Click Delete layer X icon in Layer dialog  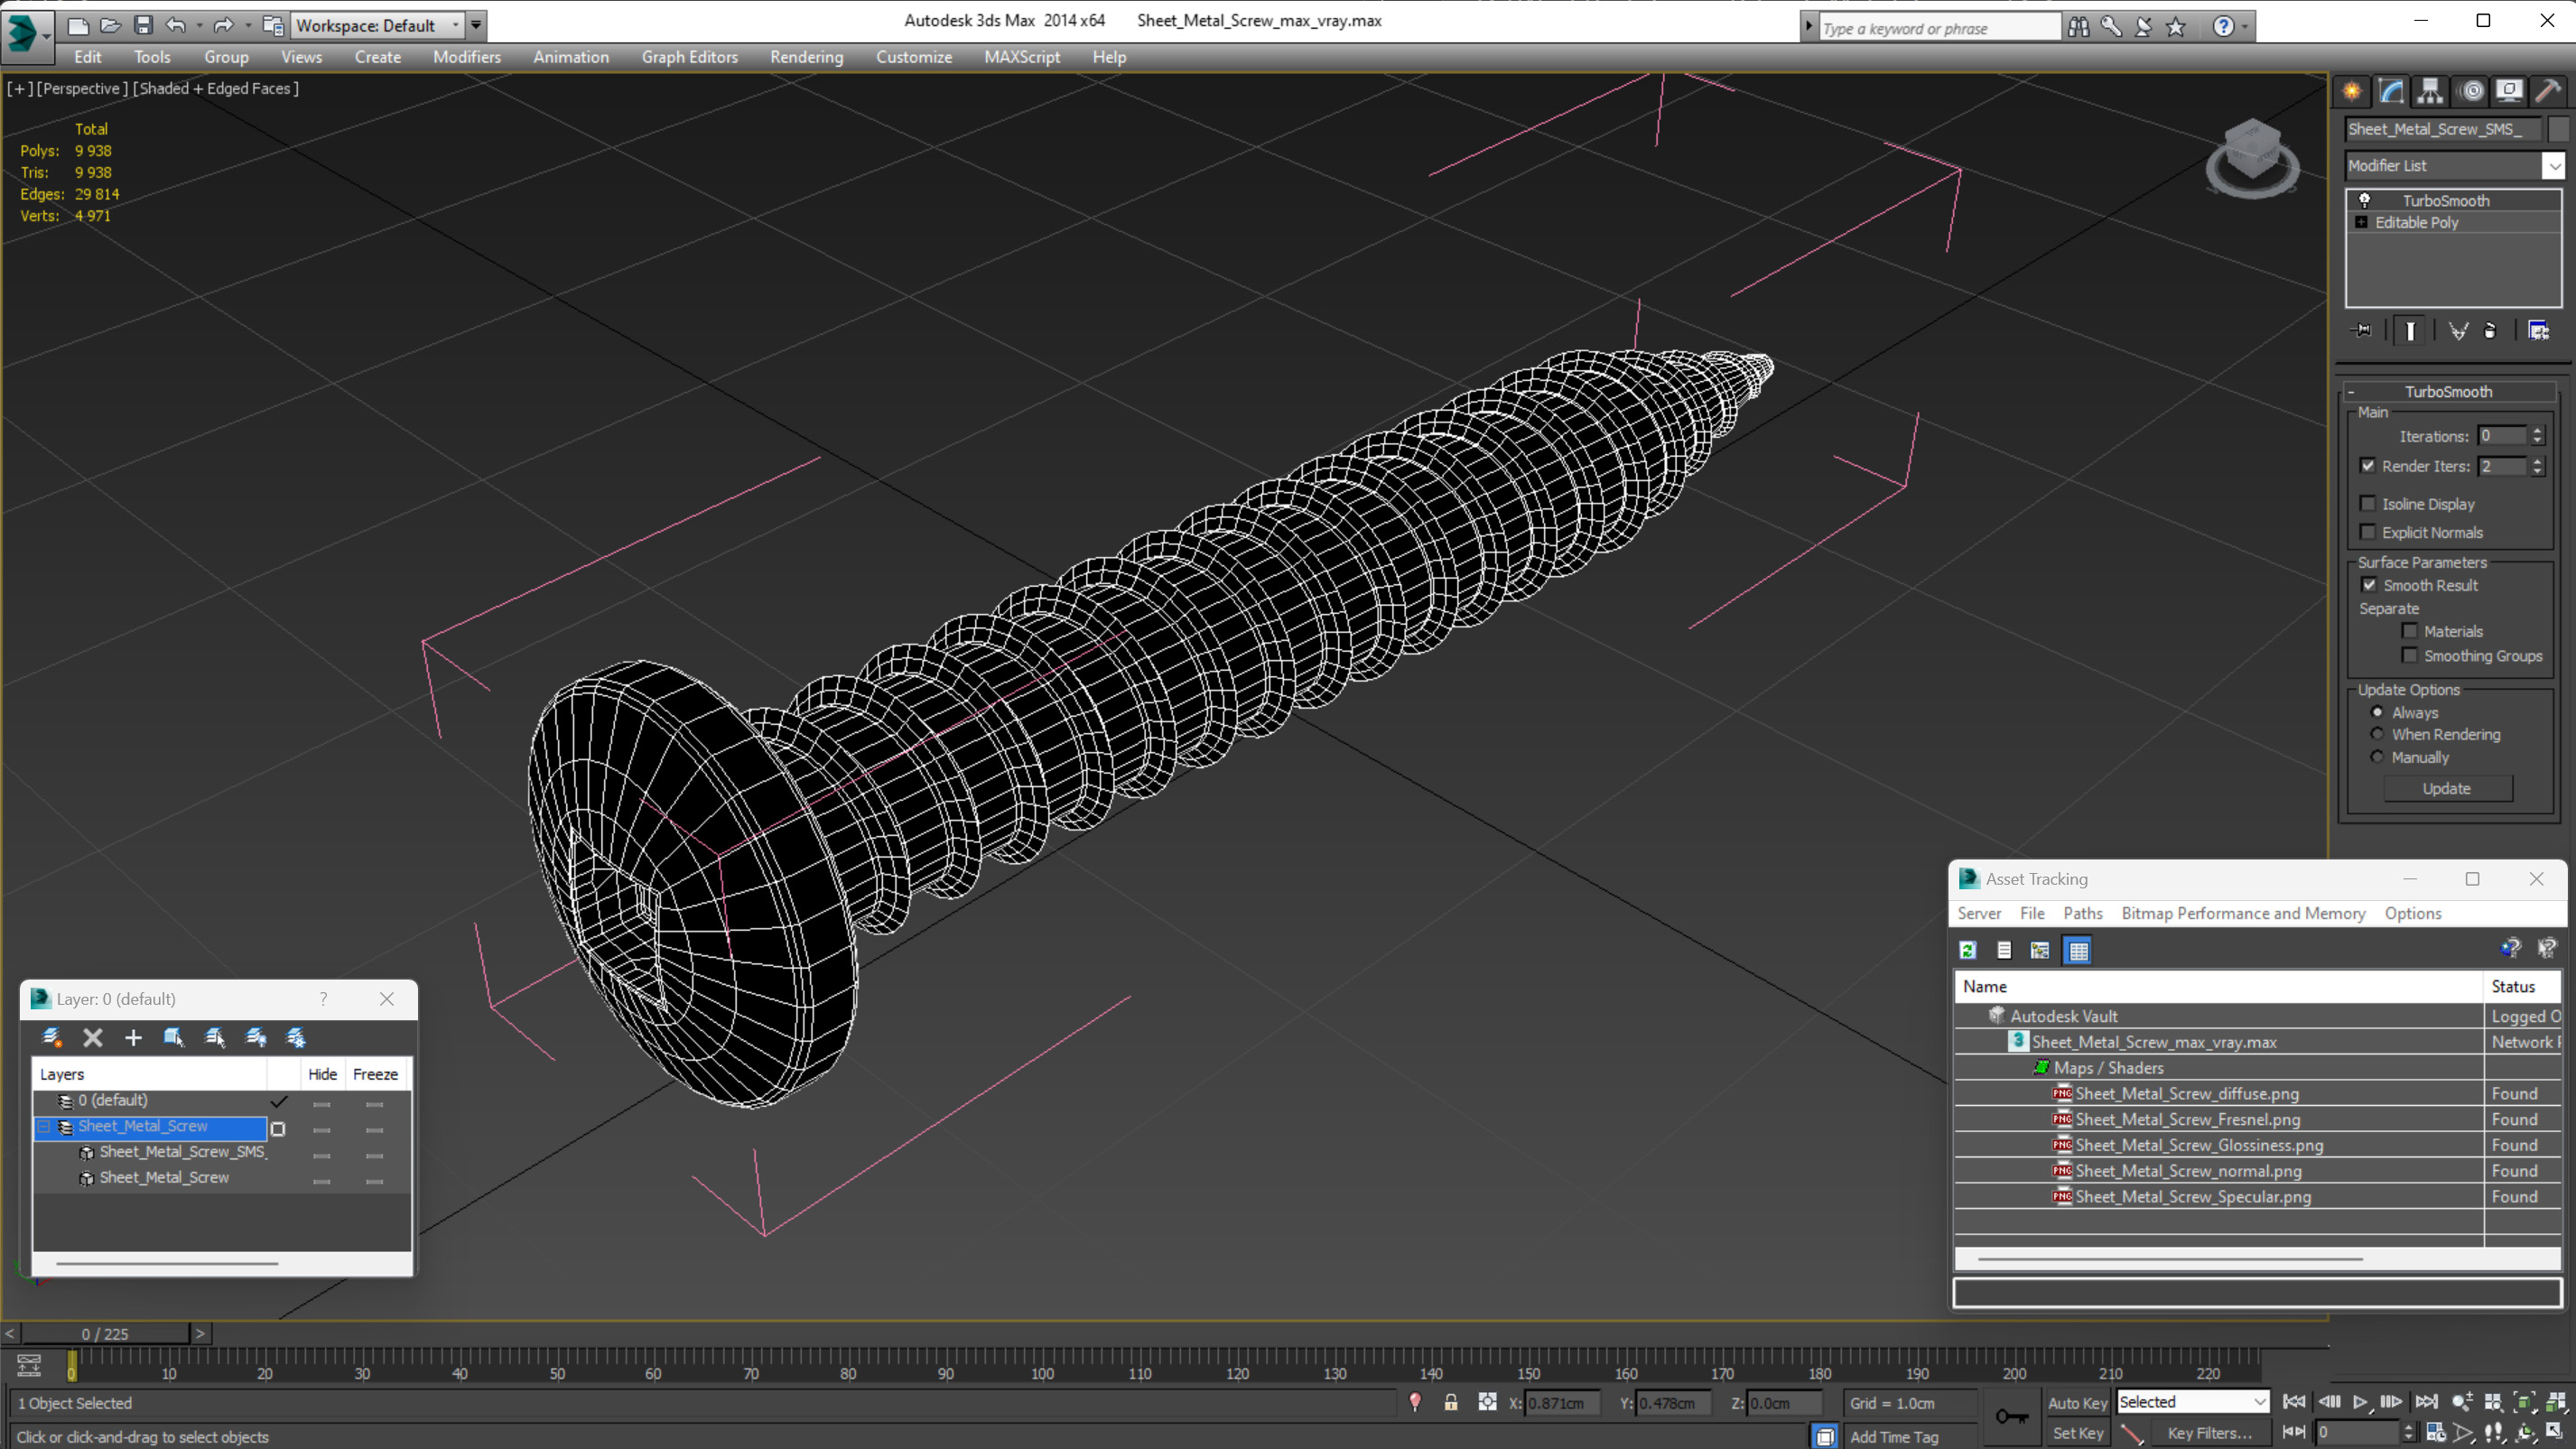pyautogui.click(x=93, y=1037)
